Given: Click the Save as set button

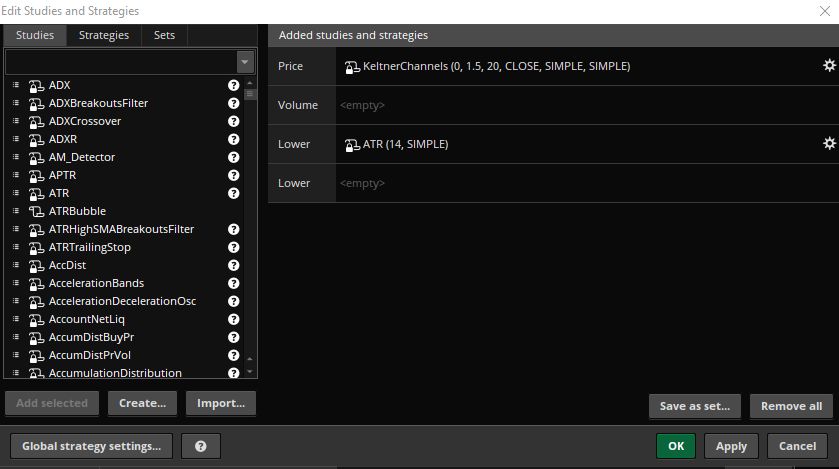Looking at the screenshot, I should 694,406.
